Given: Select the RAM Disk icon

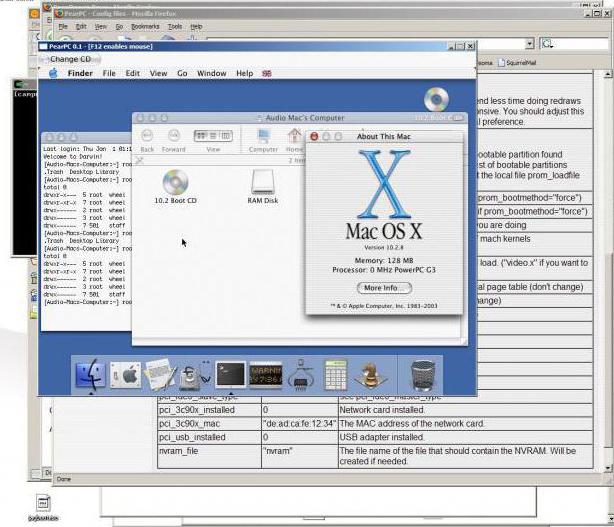Looking at the screenshot, I should 263,186.
